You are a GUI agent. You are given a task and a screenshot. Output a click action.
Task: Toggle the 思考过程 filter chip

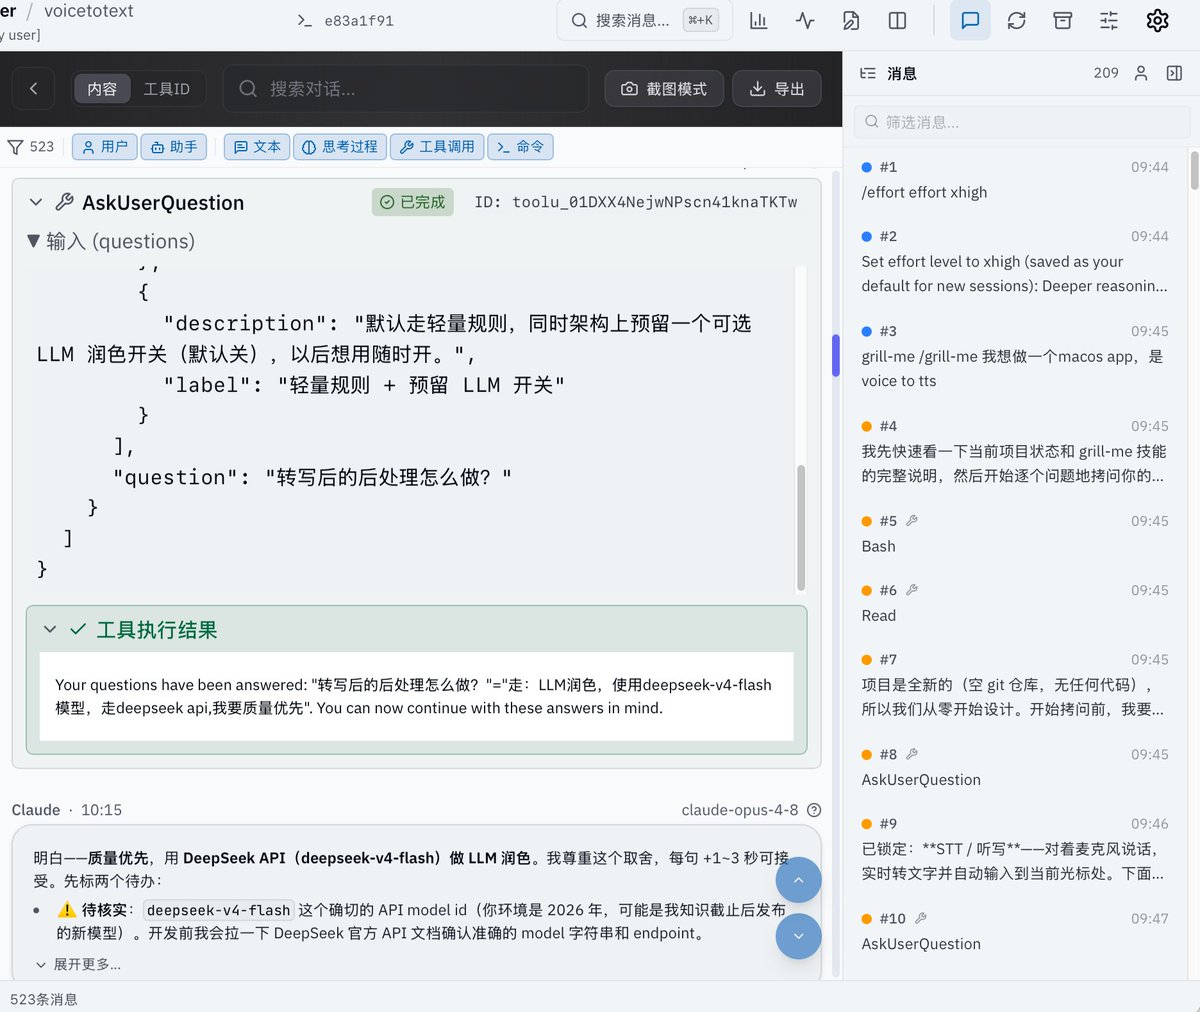(x=340, y=147)
